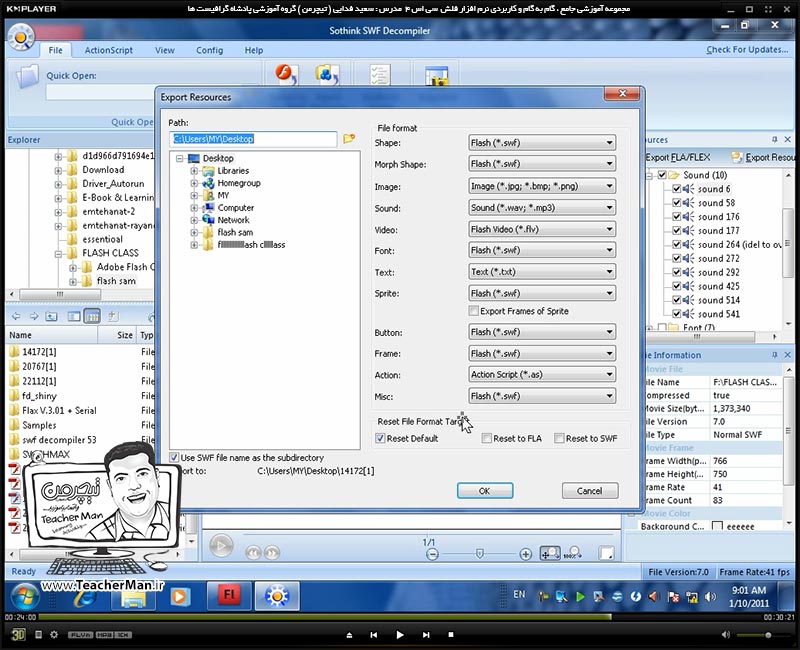Close the Export Resources dialog
This screenshot has width=800, height=650.
(622, 93)
